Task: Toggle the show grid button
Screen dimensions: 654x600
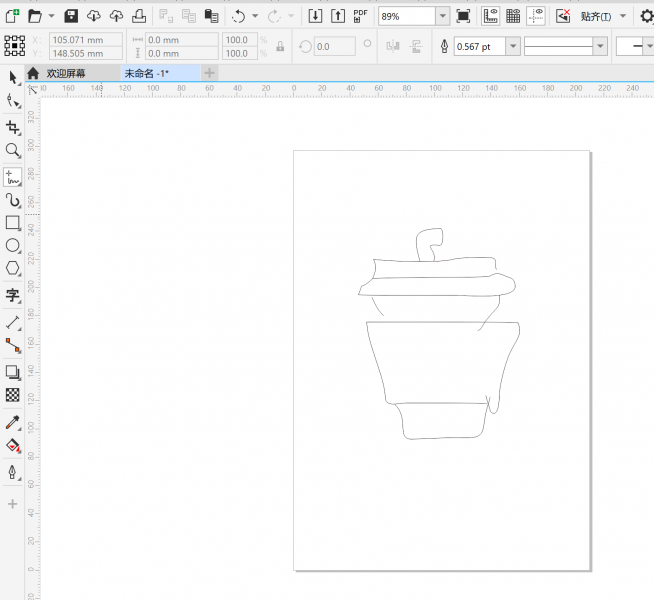Action: tap(513, 16)
